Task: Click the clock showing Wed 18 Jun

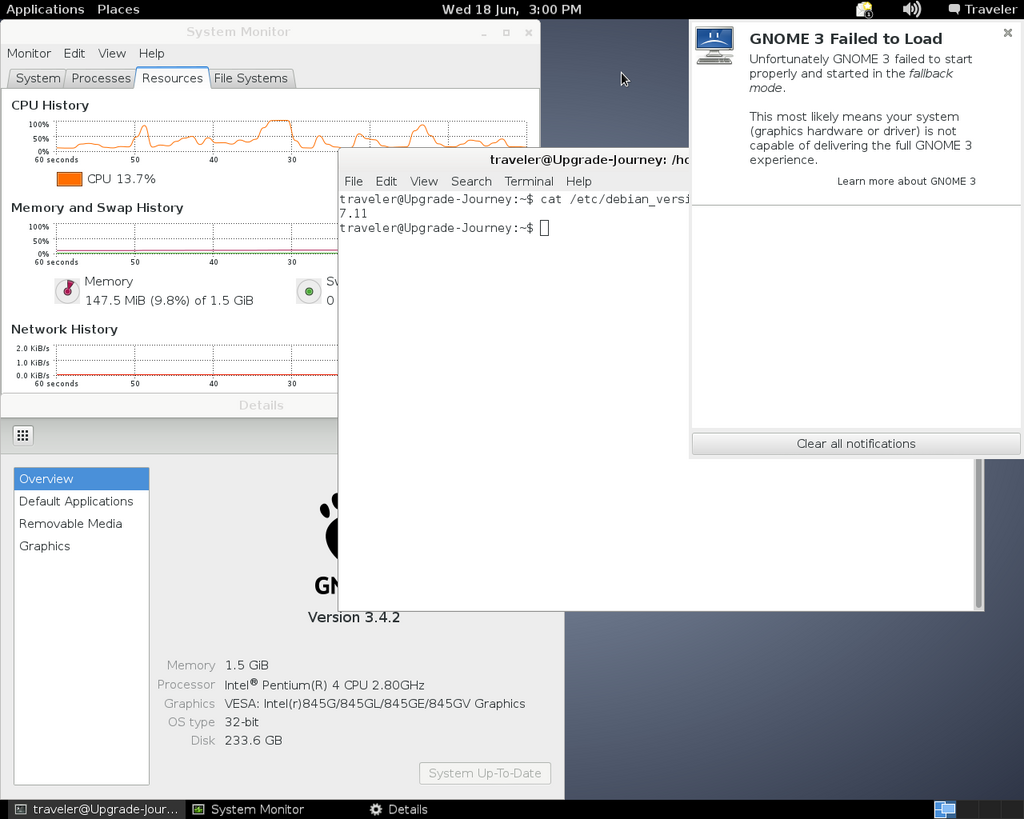Action: (511, 9)
